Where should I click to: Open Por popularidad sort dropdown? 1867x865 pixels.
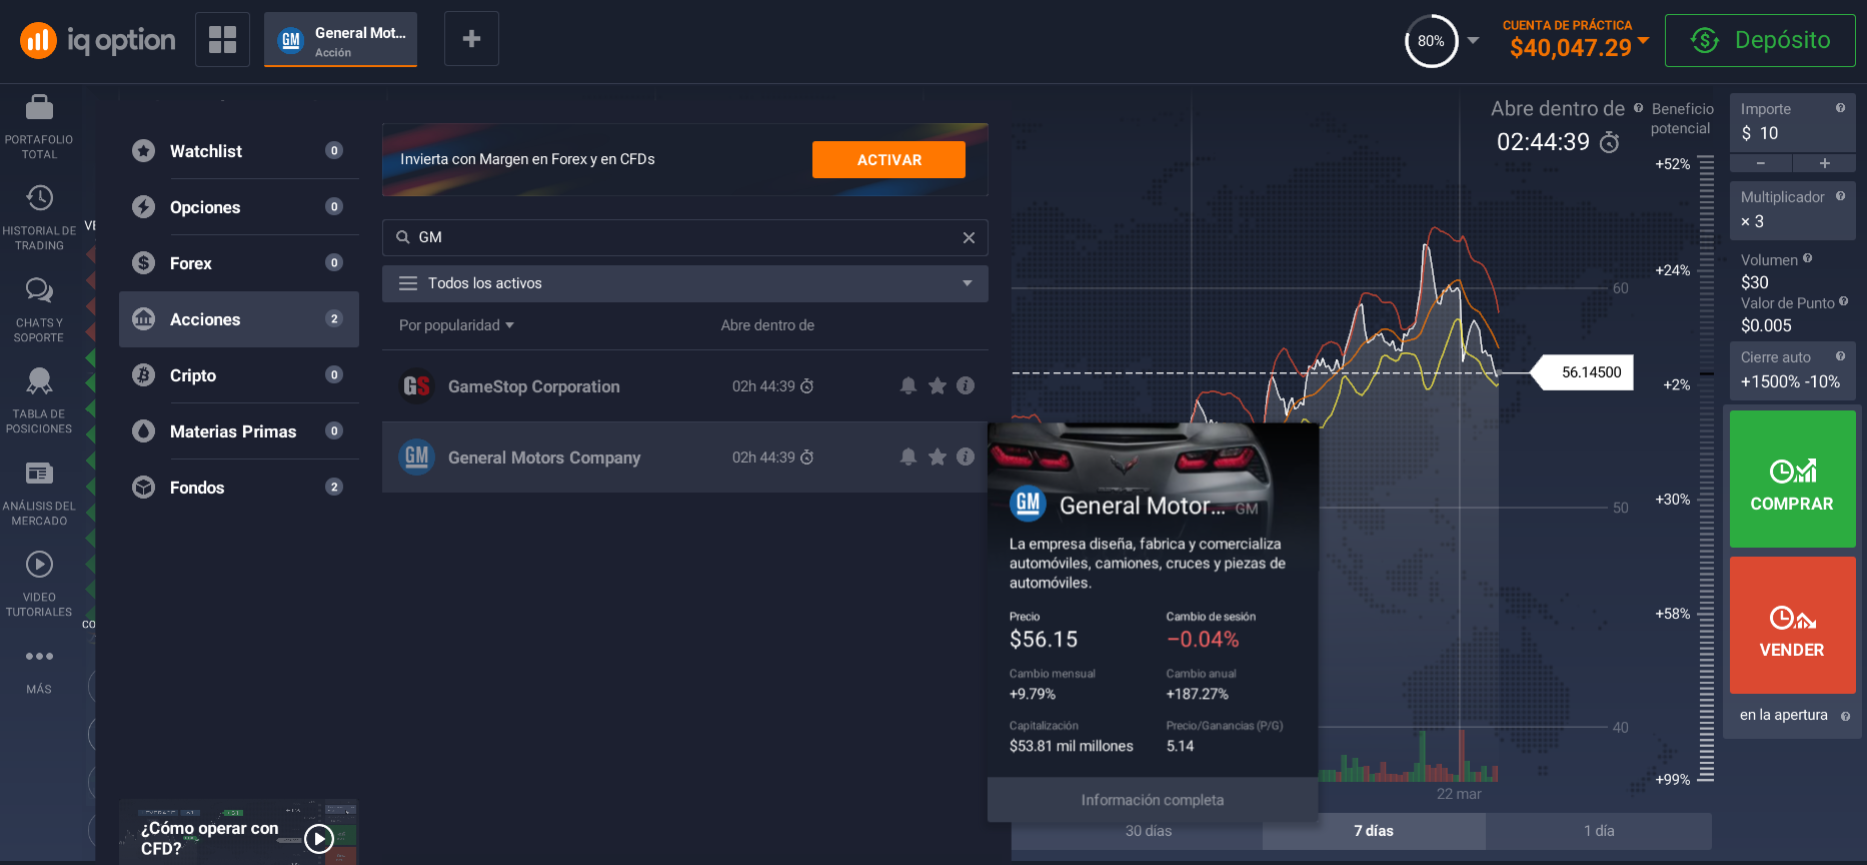pyautogui.click(x=456, y=325)
